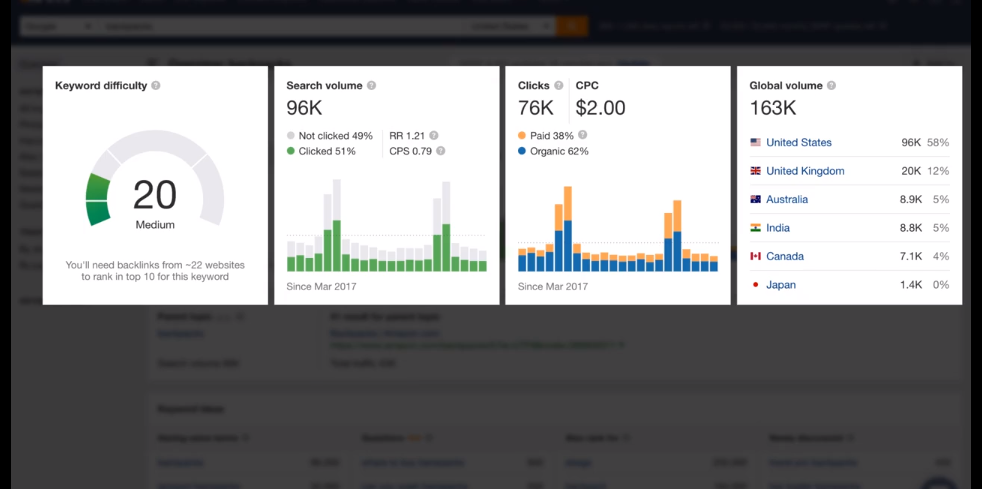Viewport: 982px width, 489px height.
Task: Click the United States flag icon
Action: (x=755, y=143)
